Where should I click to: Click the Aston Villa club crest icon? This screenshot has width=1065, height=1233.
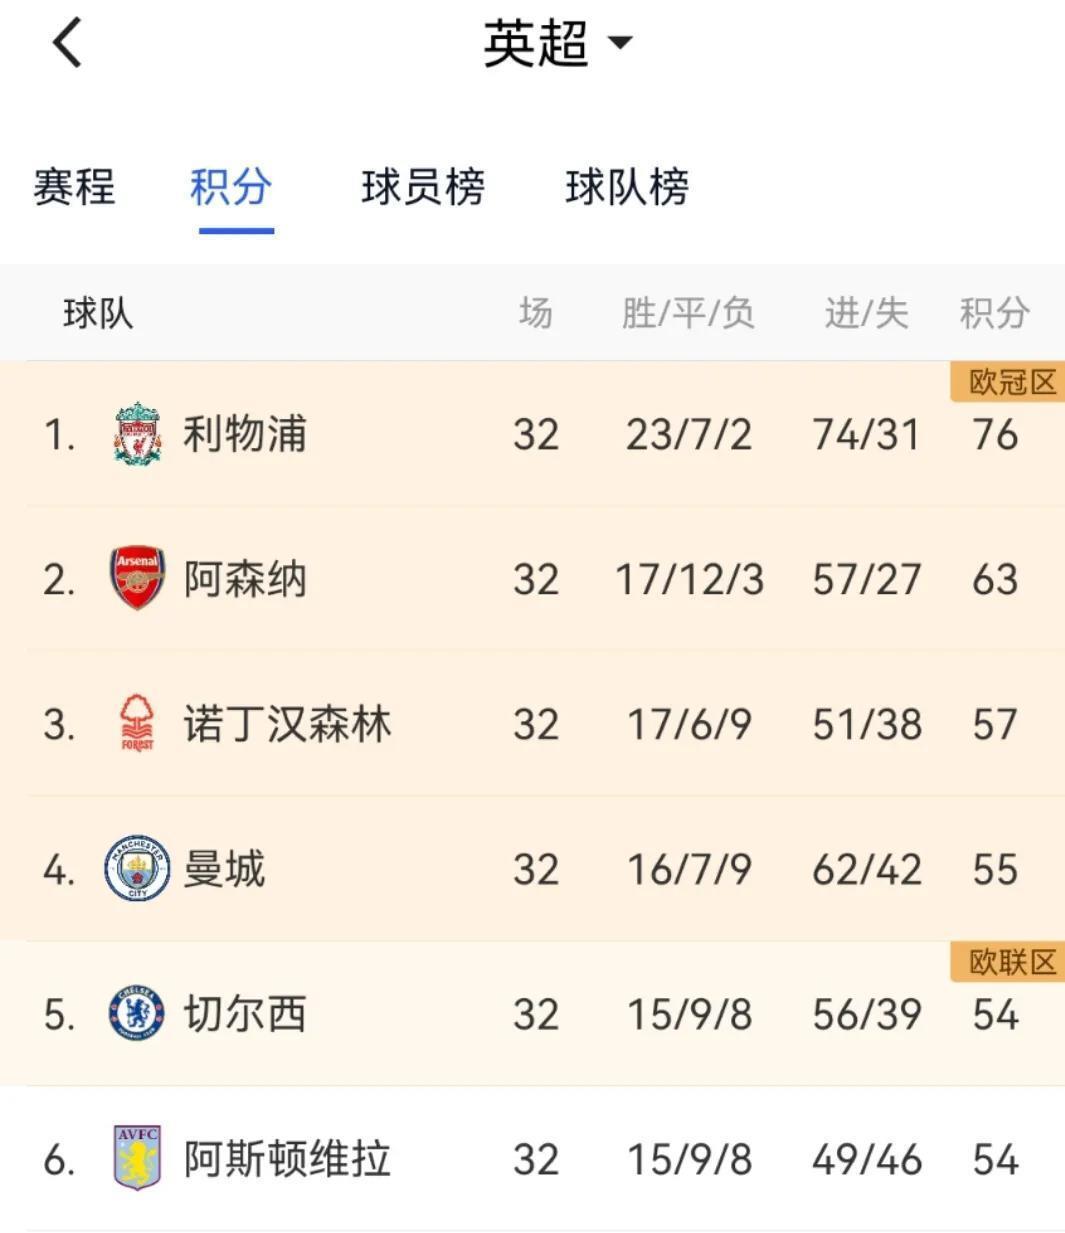tap(138, 1158)
